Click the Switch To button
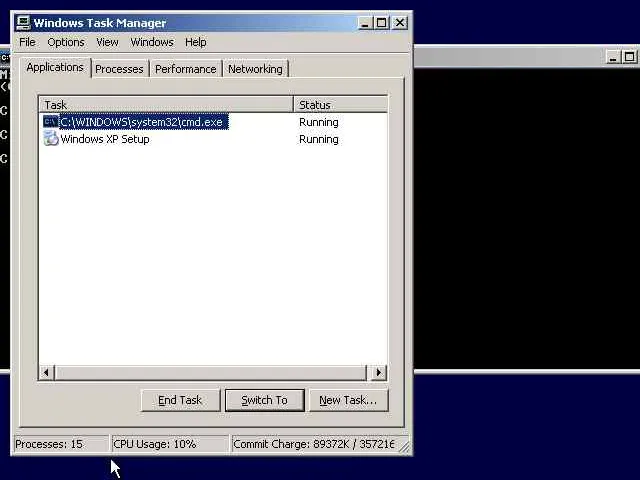Screen dimensions: 640x480 [264, 400]
